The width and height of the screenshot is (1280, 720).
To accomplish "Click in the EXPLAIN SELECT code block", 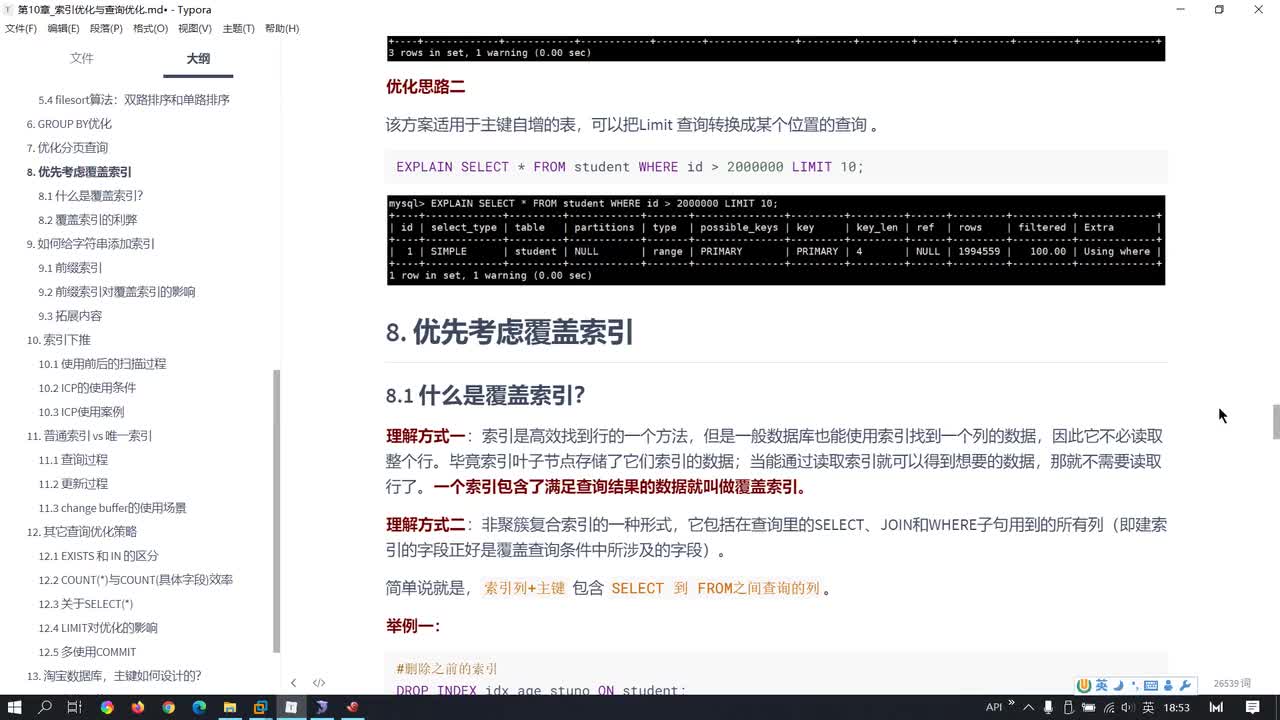I will click(776, 167).
